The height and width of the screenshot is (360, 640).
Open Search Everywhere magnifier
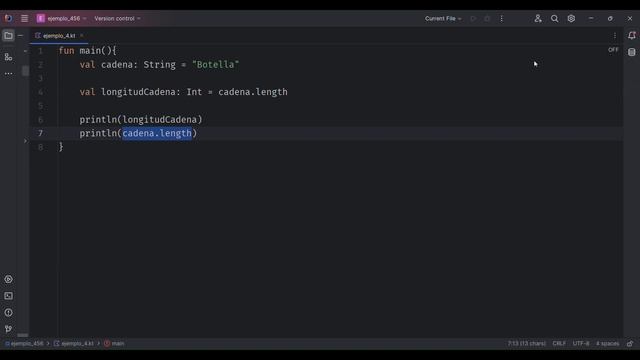pos(554,18)
